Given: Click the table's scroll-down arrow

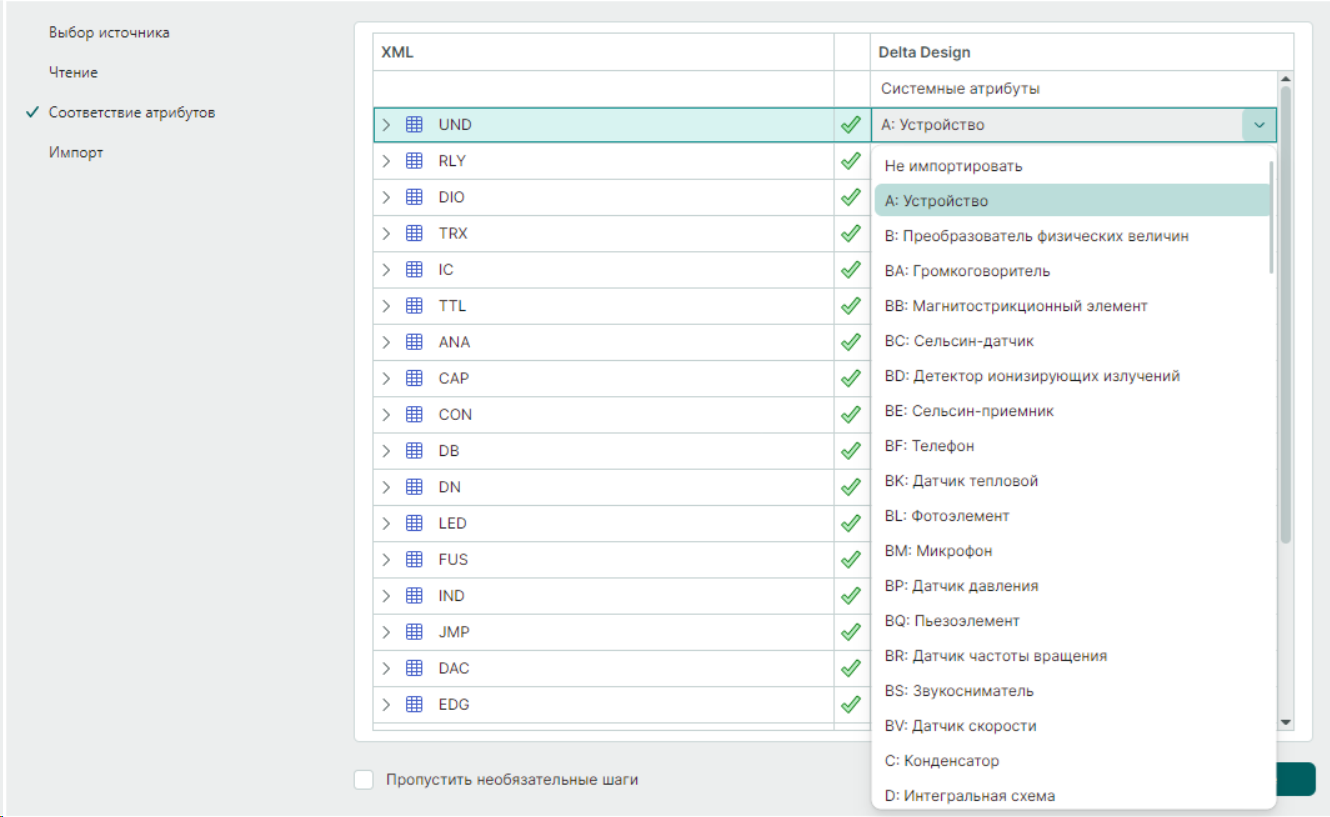Looking at the screenshot, I should 1286,722.
